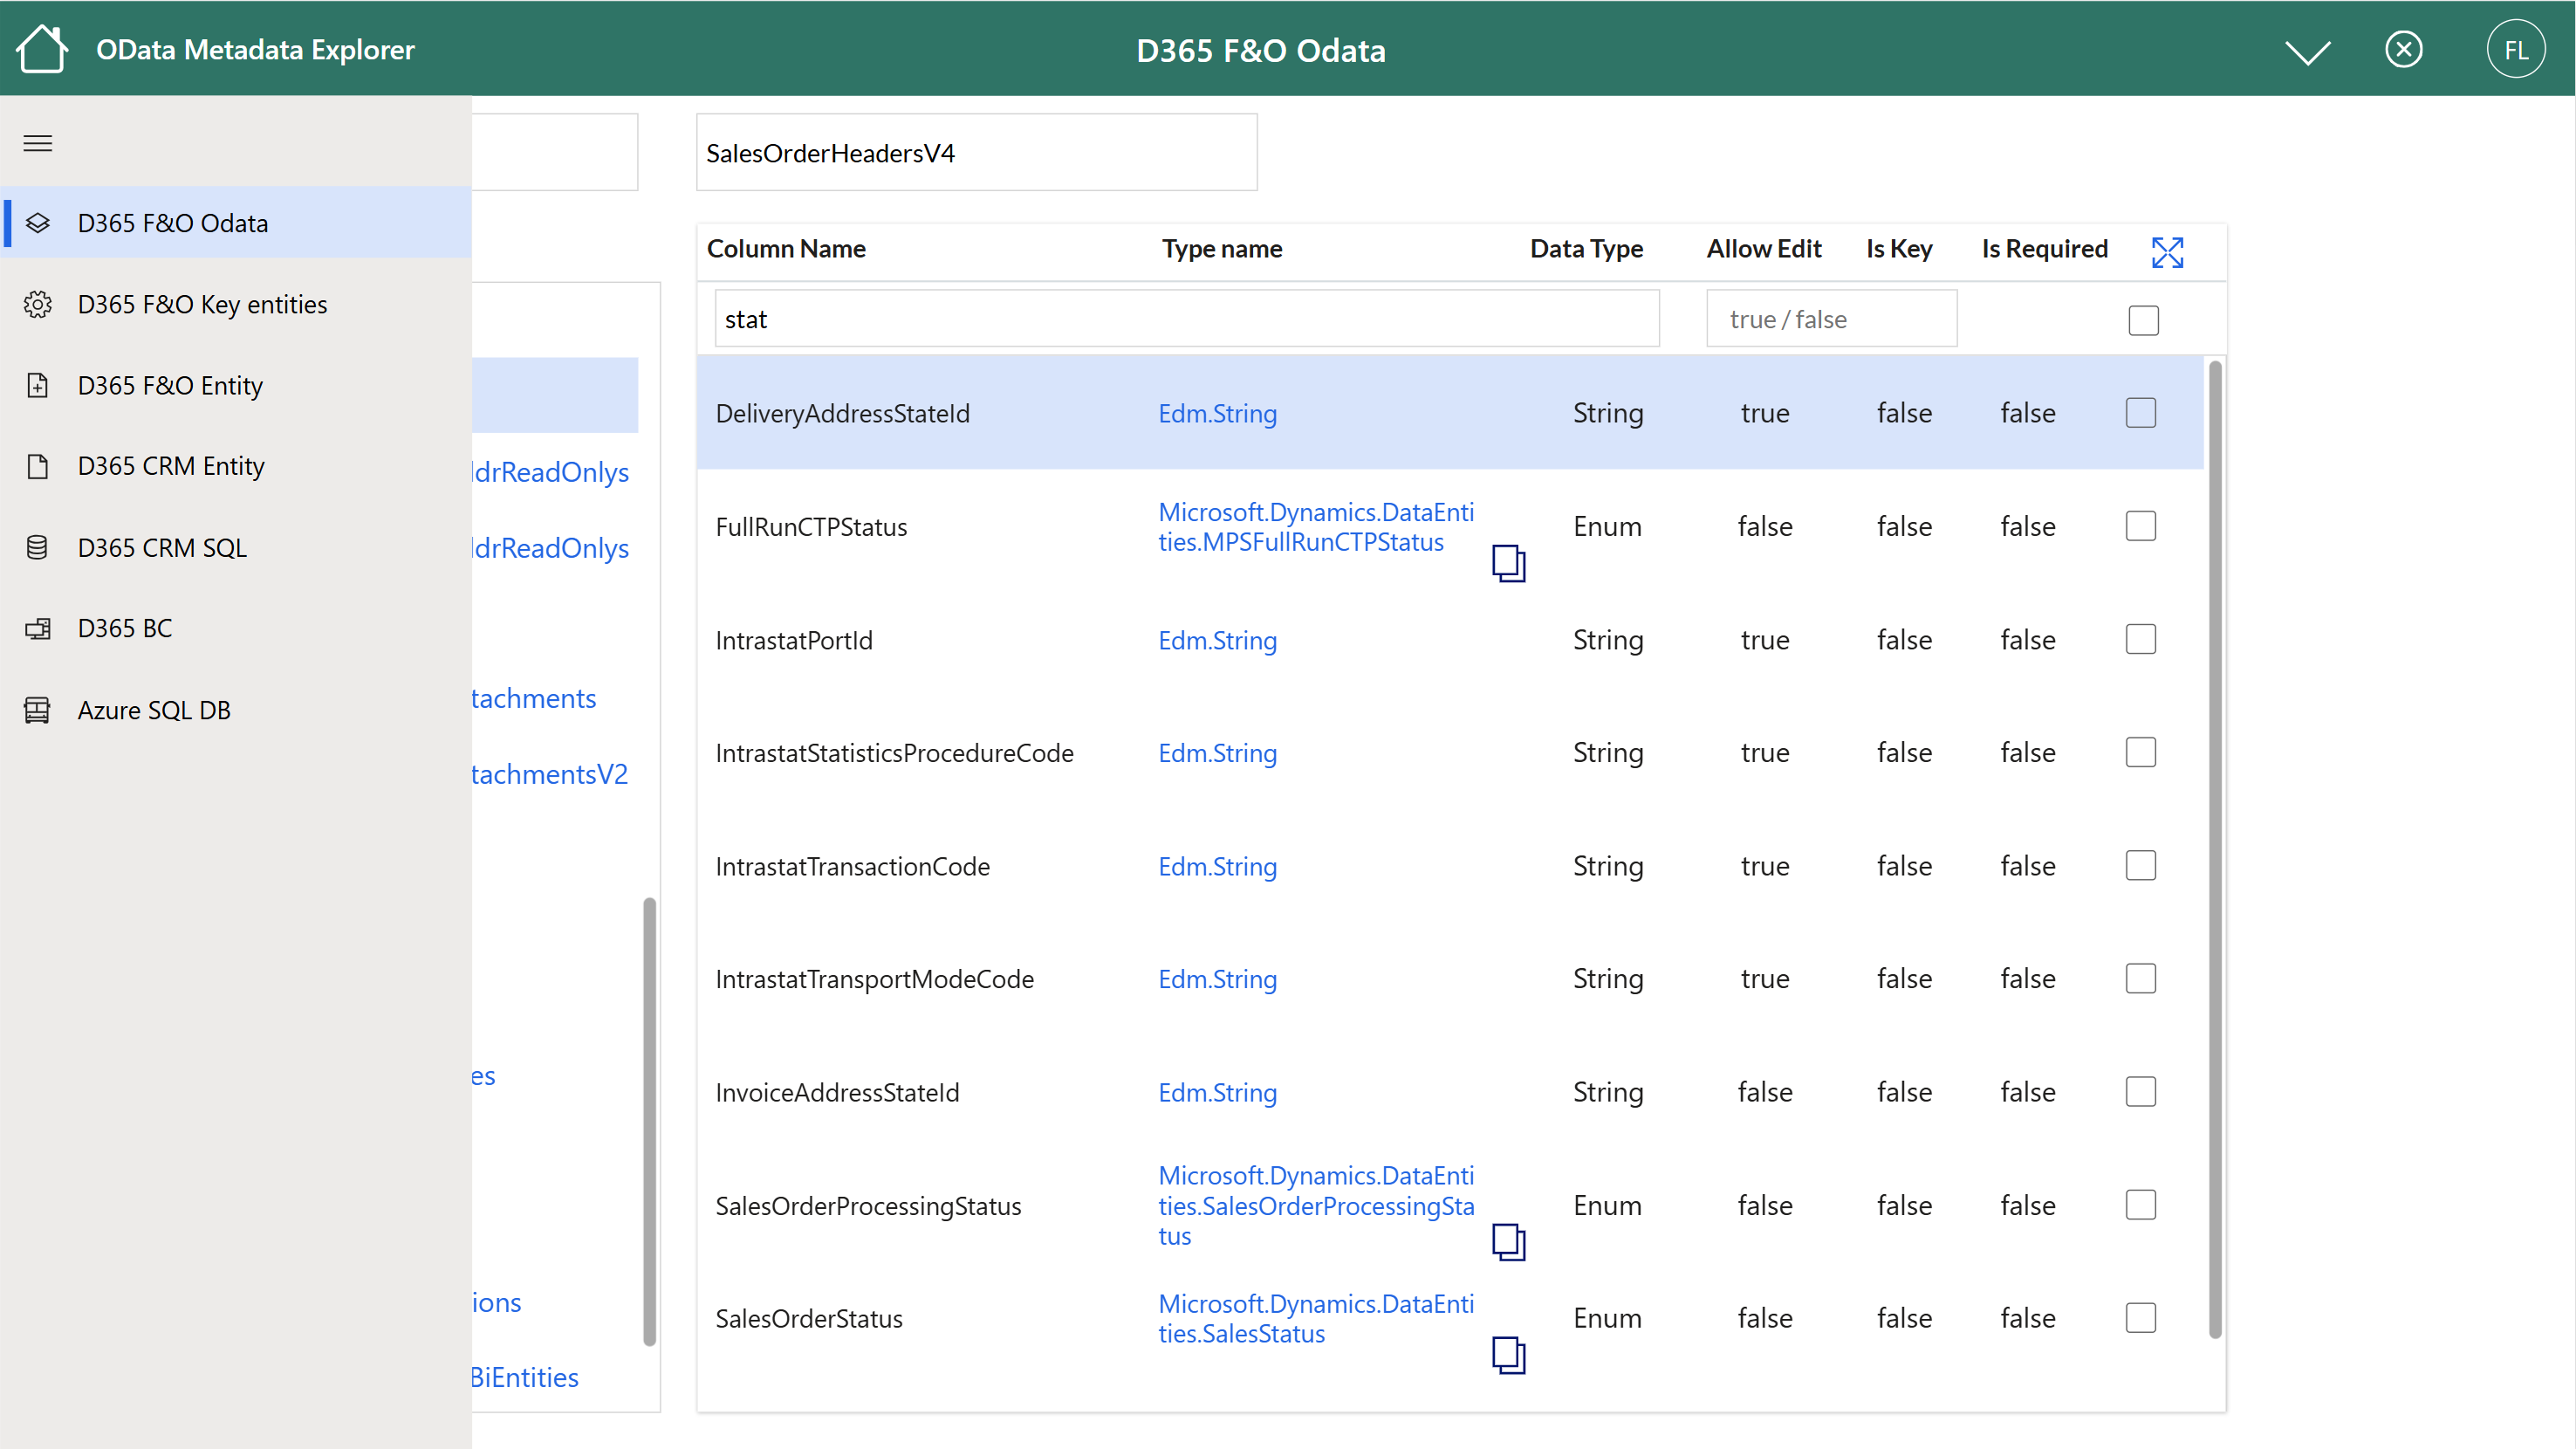
Task: Open the chevron dropdown in the title bar
Action: [2308, 49]
